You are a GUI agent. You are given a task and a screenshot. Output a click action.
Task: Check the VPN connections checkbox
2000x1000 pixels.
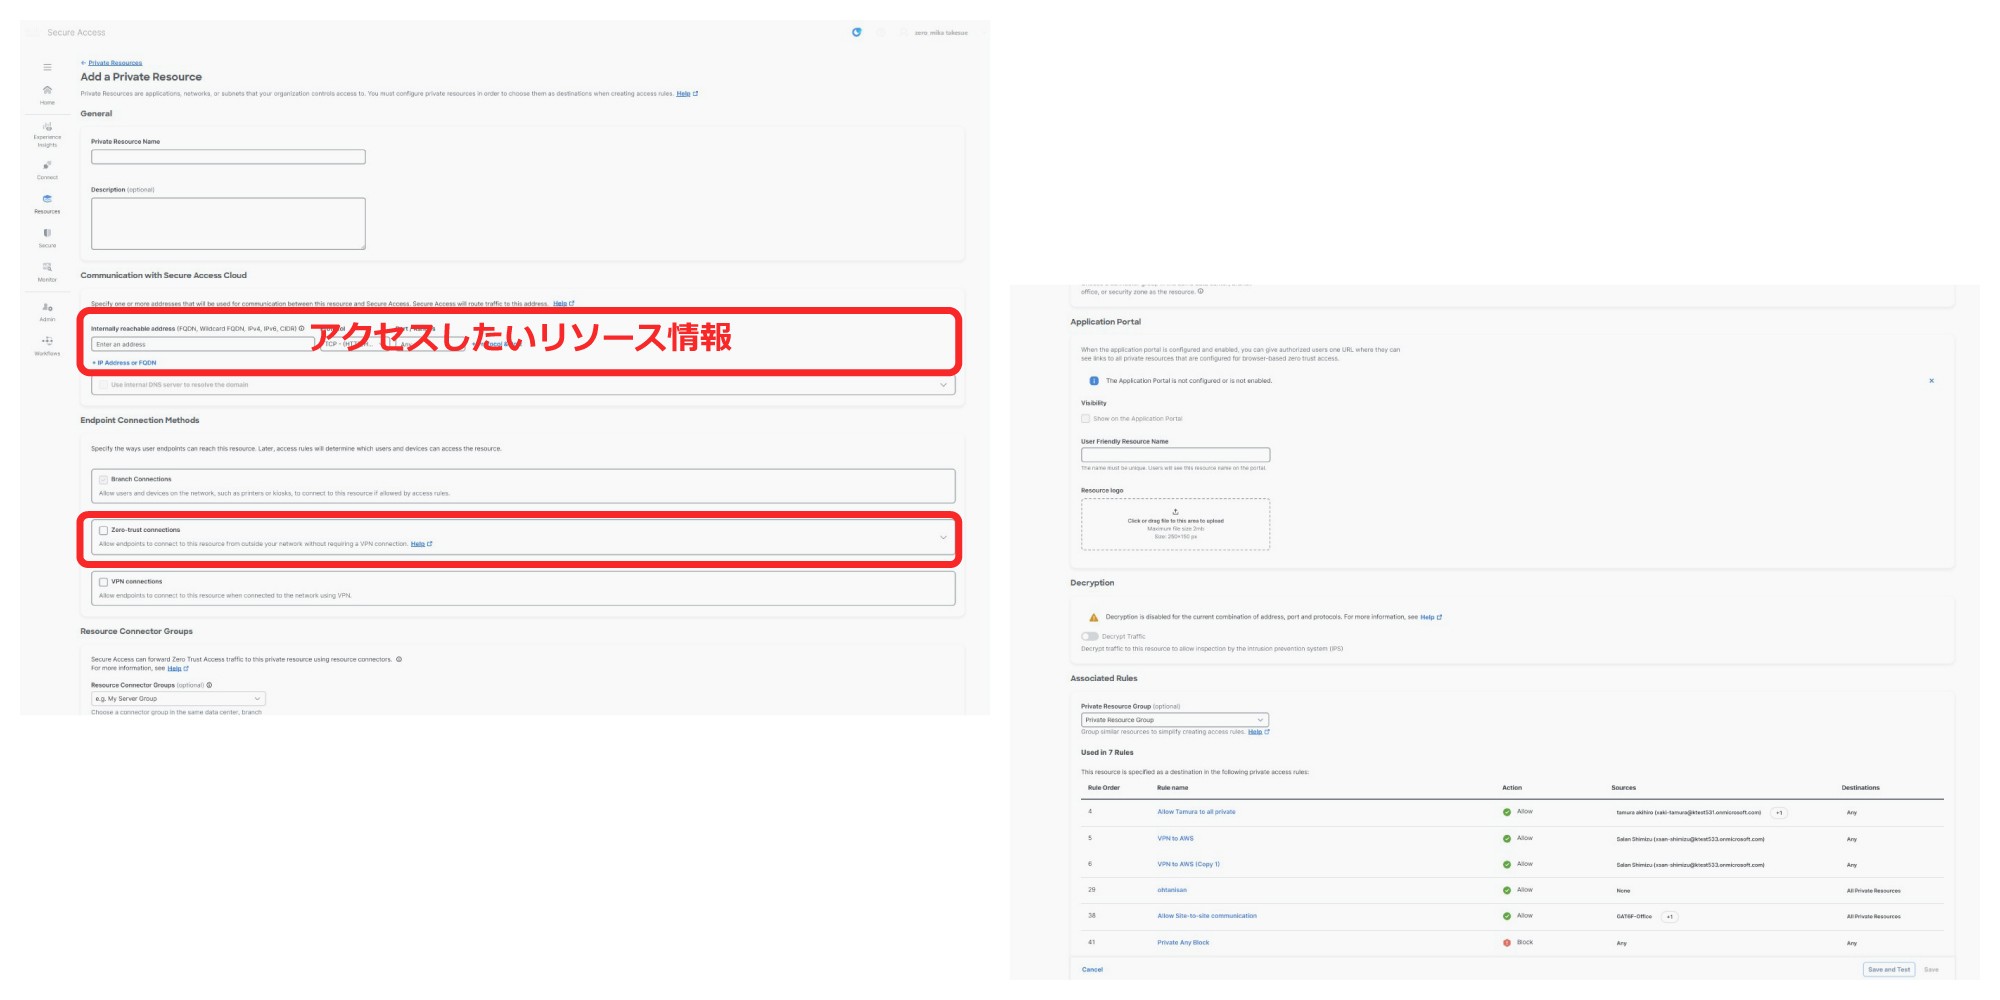pos(103,581)
